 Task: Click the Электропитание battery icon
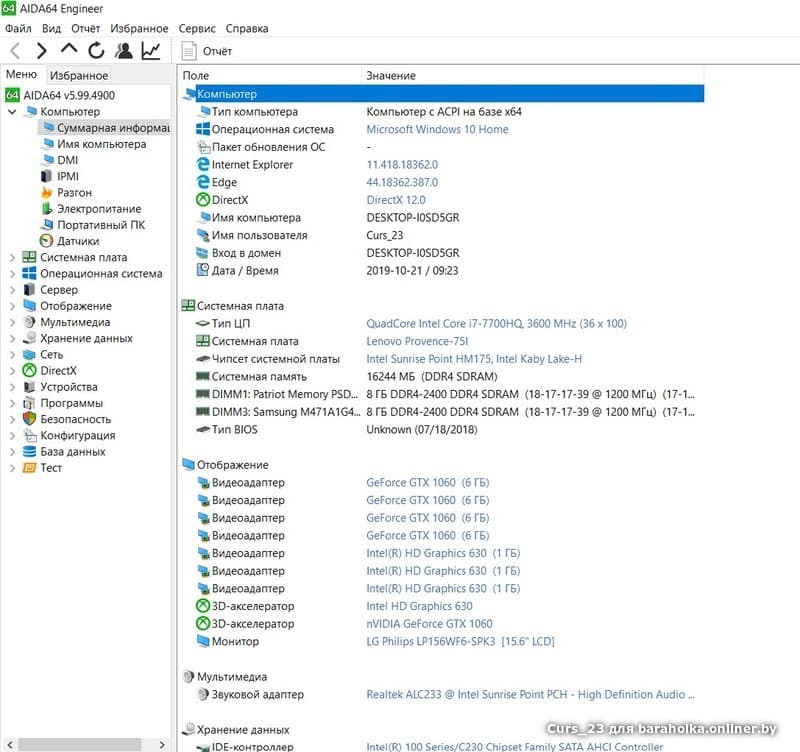(46, 209)
